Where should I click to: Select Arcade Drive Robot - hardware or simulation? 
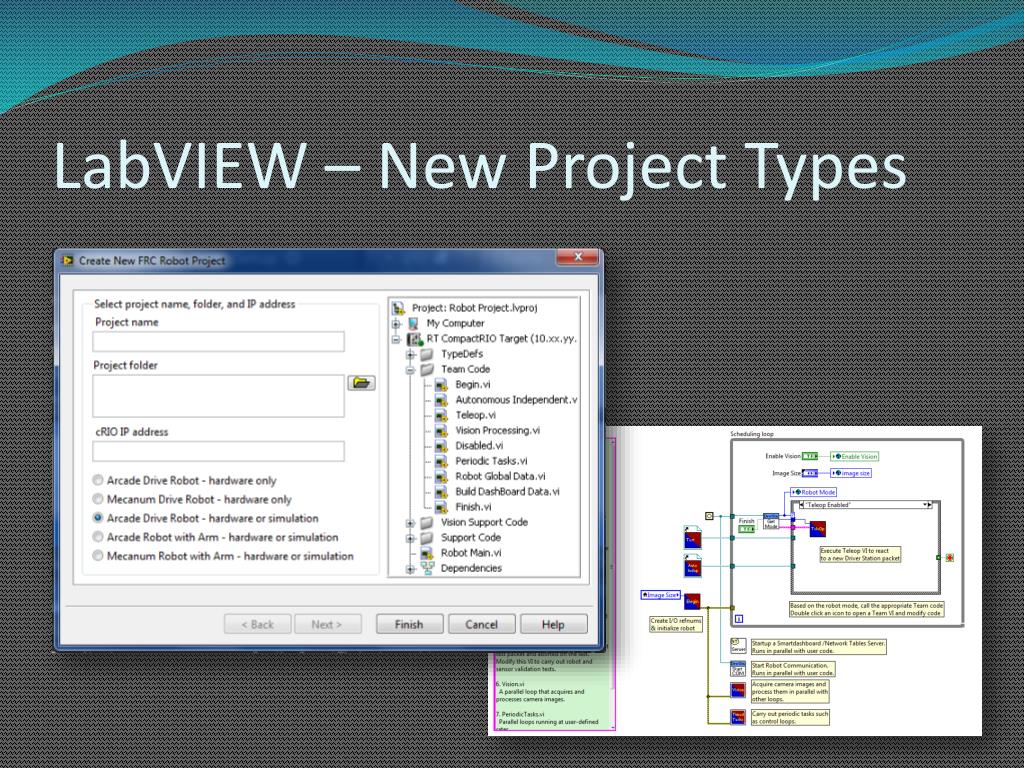tap(98, 519)
